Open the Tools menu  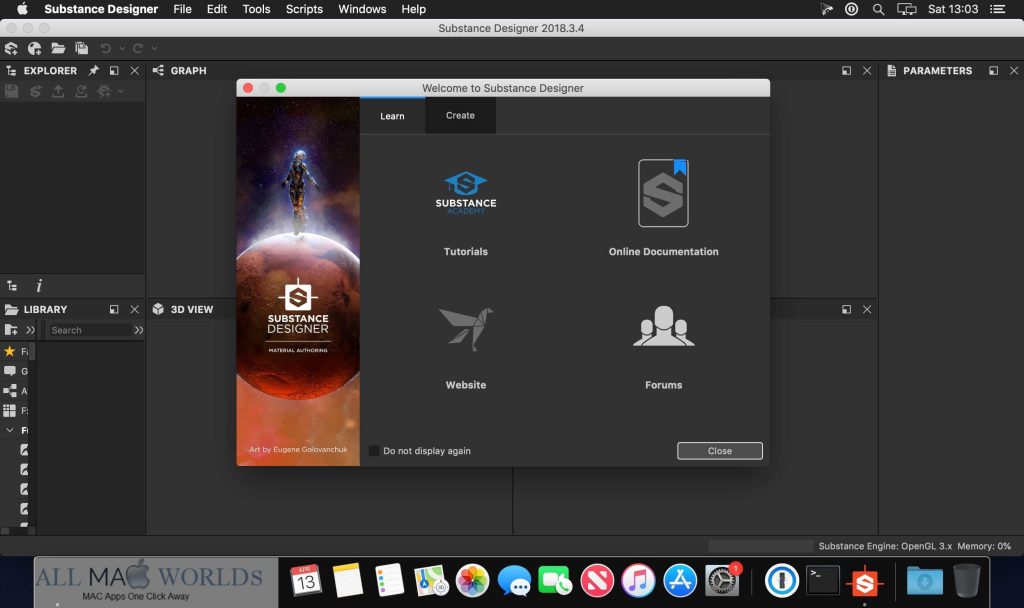coord(256,9)
